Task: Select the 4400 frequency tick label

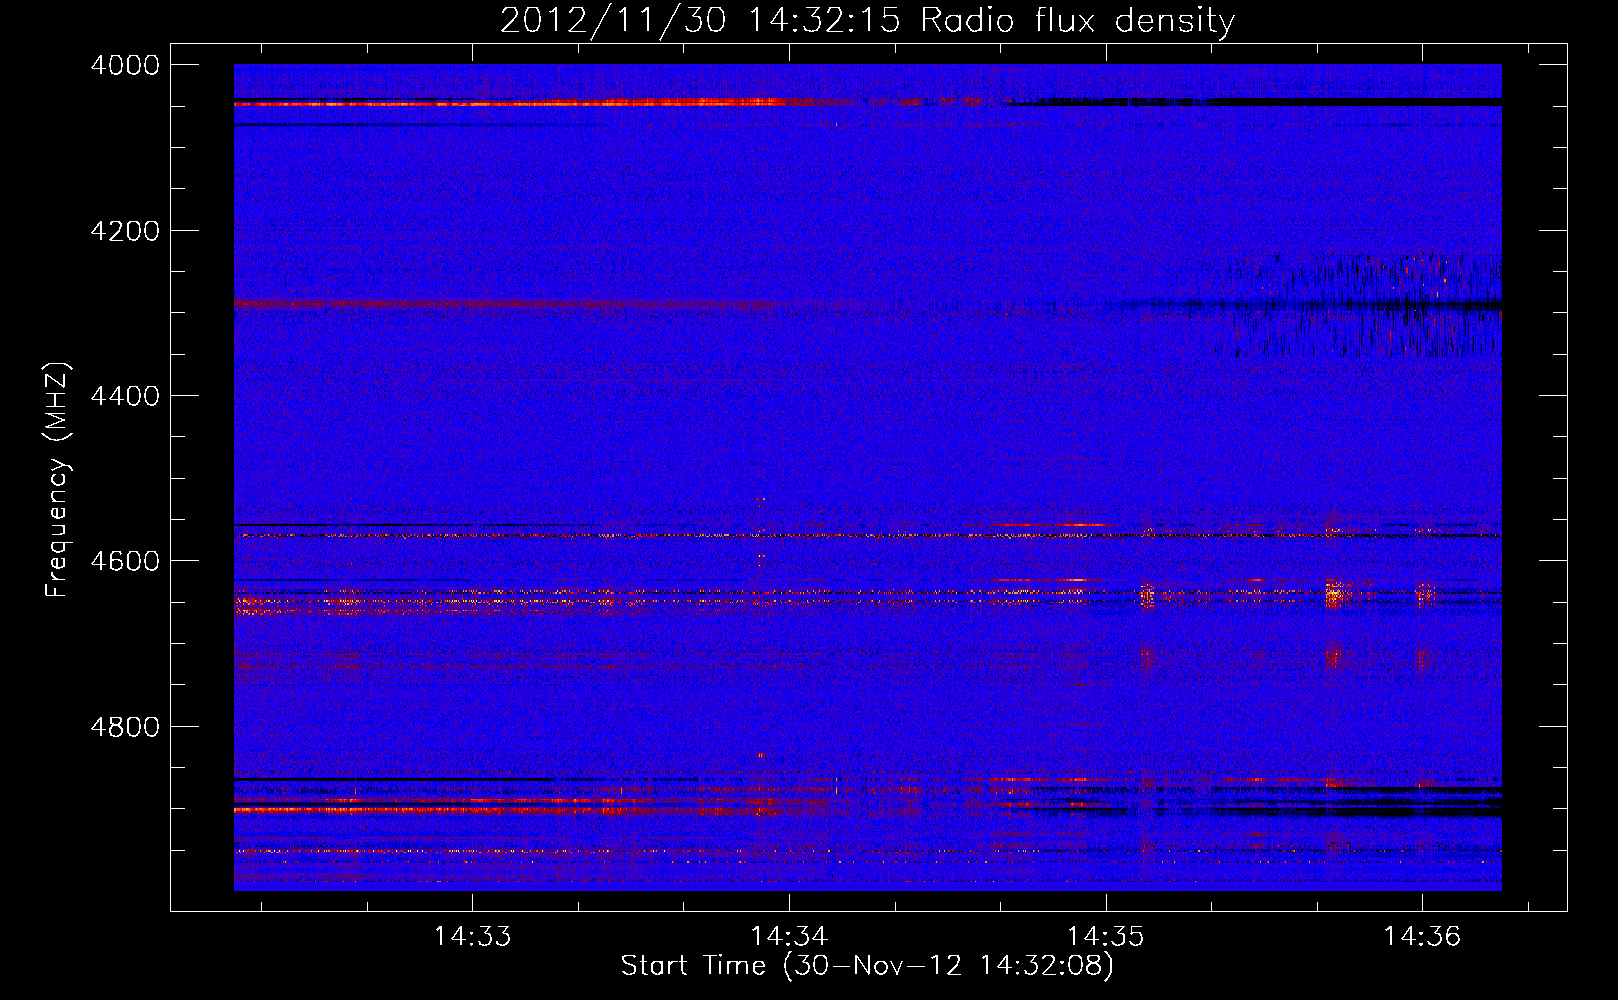Action: coord(125,396)
